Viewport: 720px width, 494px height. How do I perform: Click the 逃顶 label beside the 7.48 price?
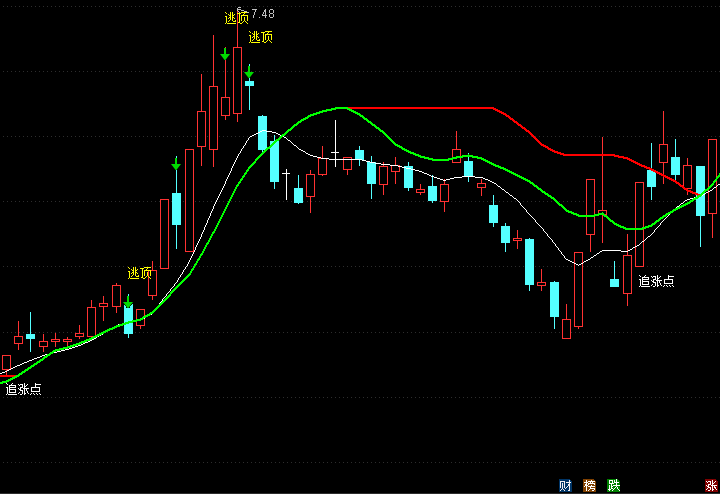(x=236, y=18)
